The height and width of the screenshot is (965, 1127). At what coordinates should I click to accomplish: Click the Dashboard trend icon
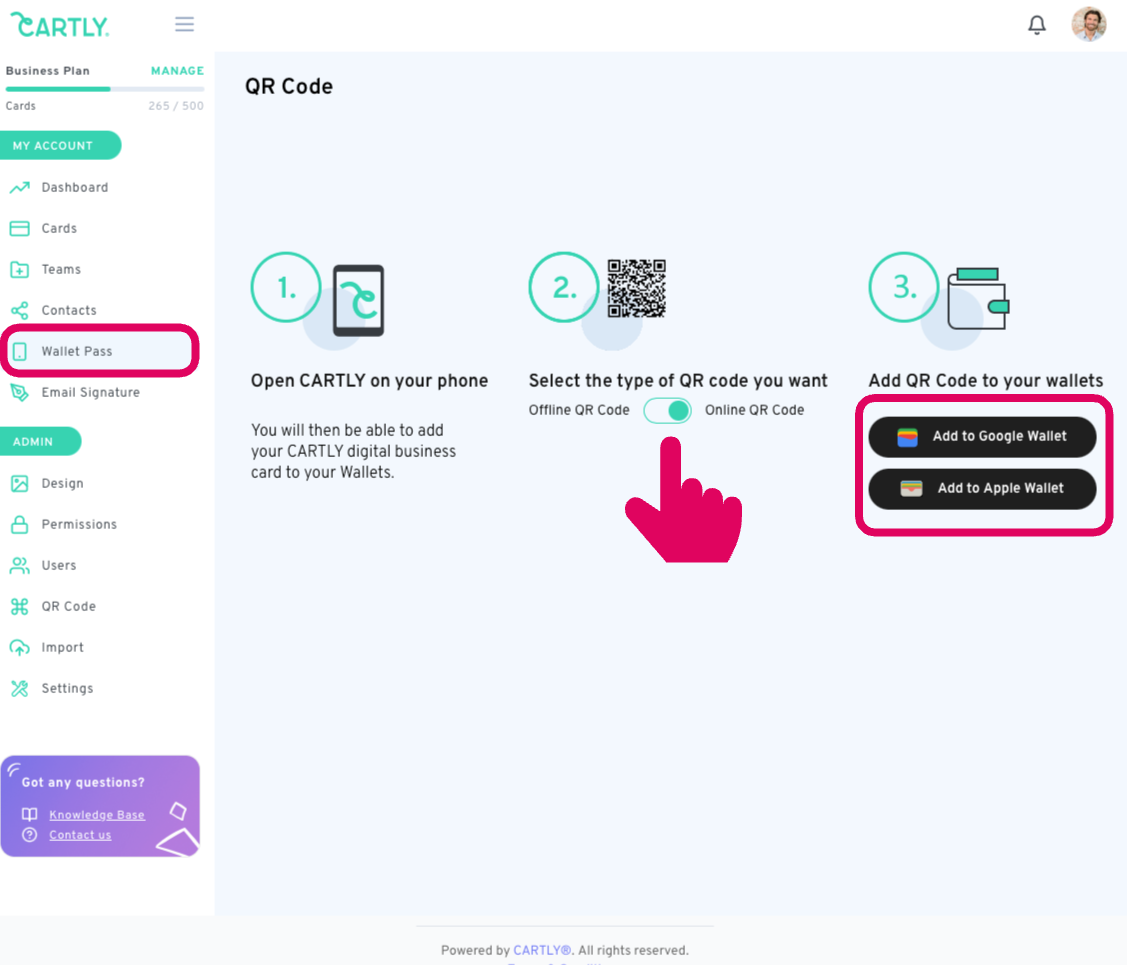[x=19, y=188]
